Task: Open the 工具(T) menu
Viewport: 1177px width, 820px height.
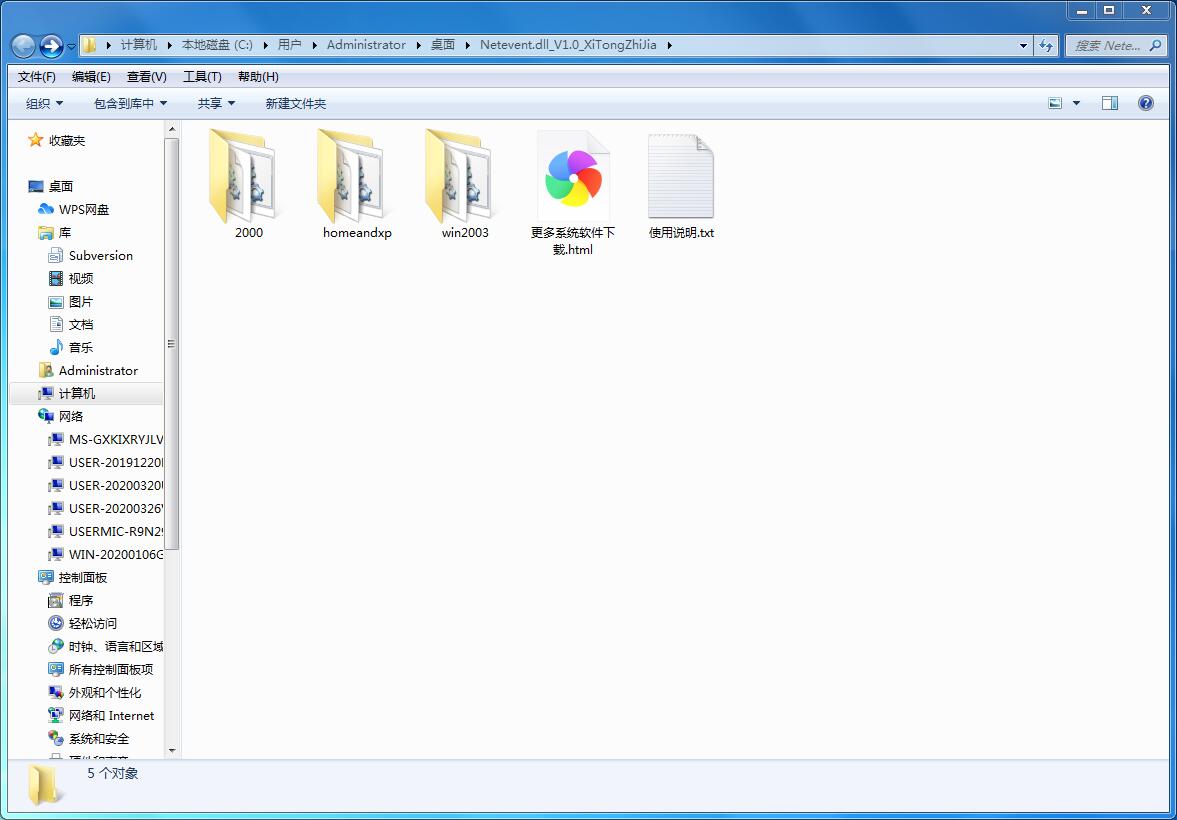Action: [202, 77]
